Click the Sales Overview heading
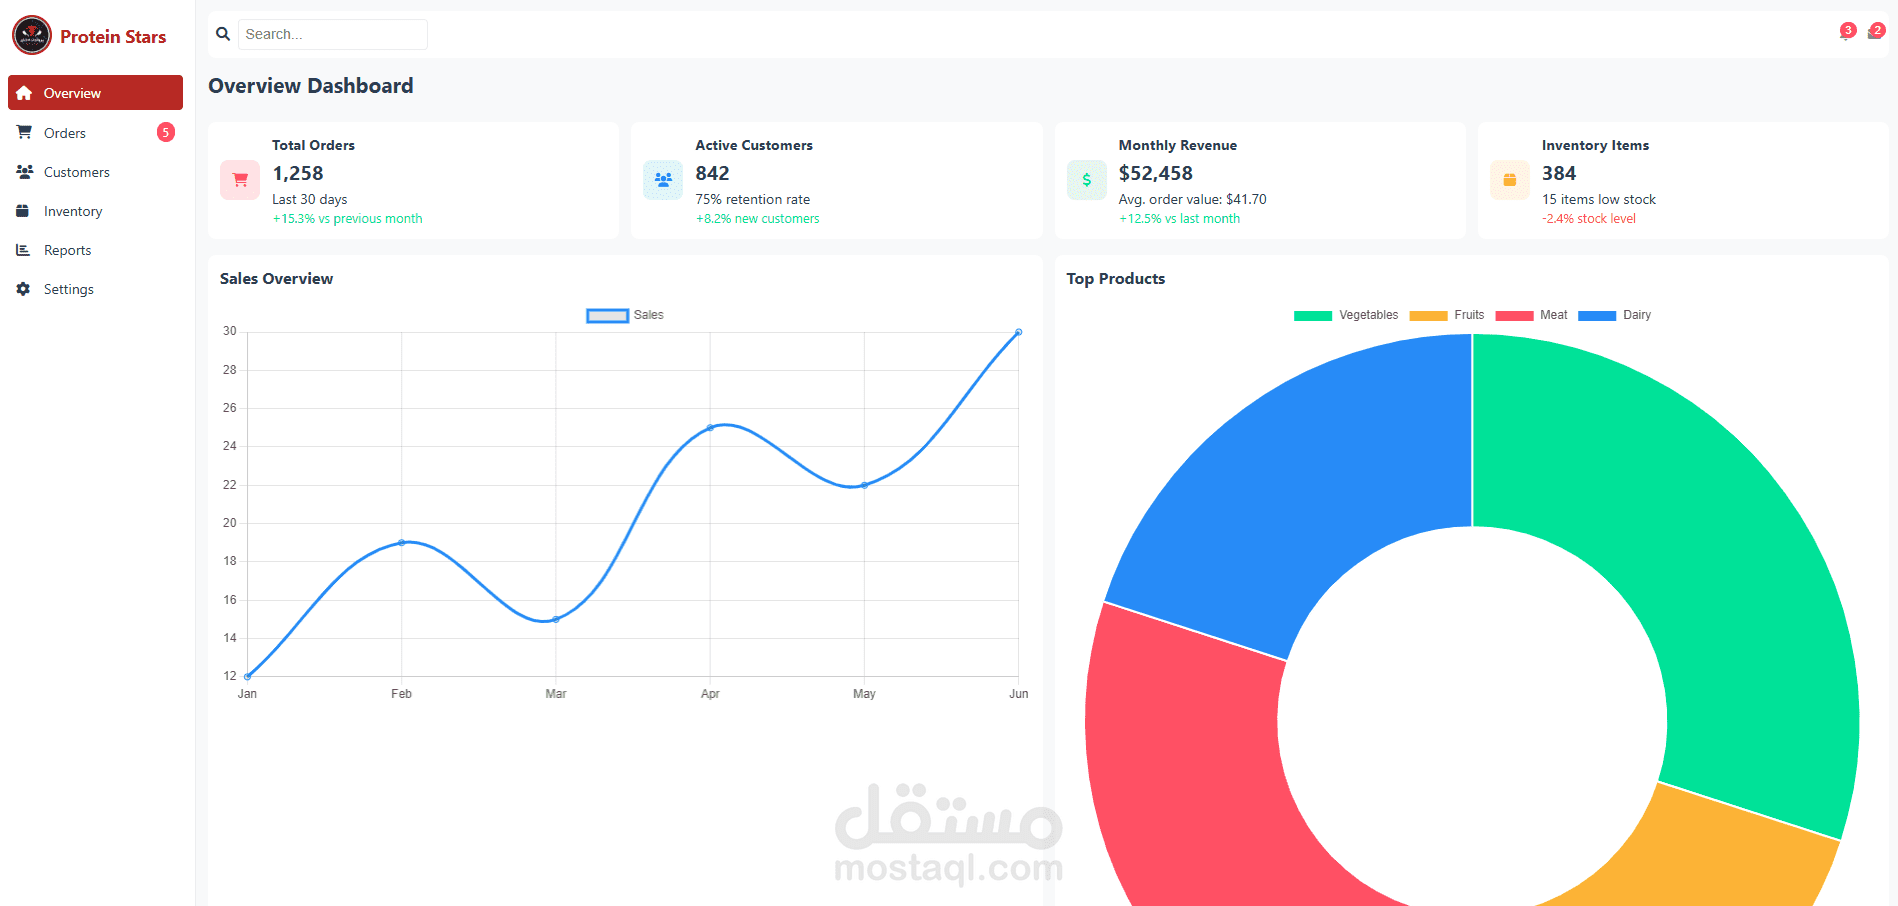Image resolution: width=1898 pixels, height=906 pixels. tap(277, 279)
